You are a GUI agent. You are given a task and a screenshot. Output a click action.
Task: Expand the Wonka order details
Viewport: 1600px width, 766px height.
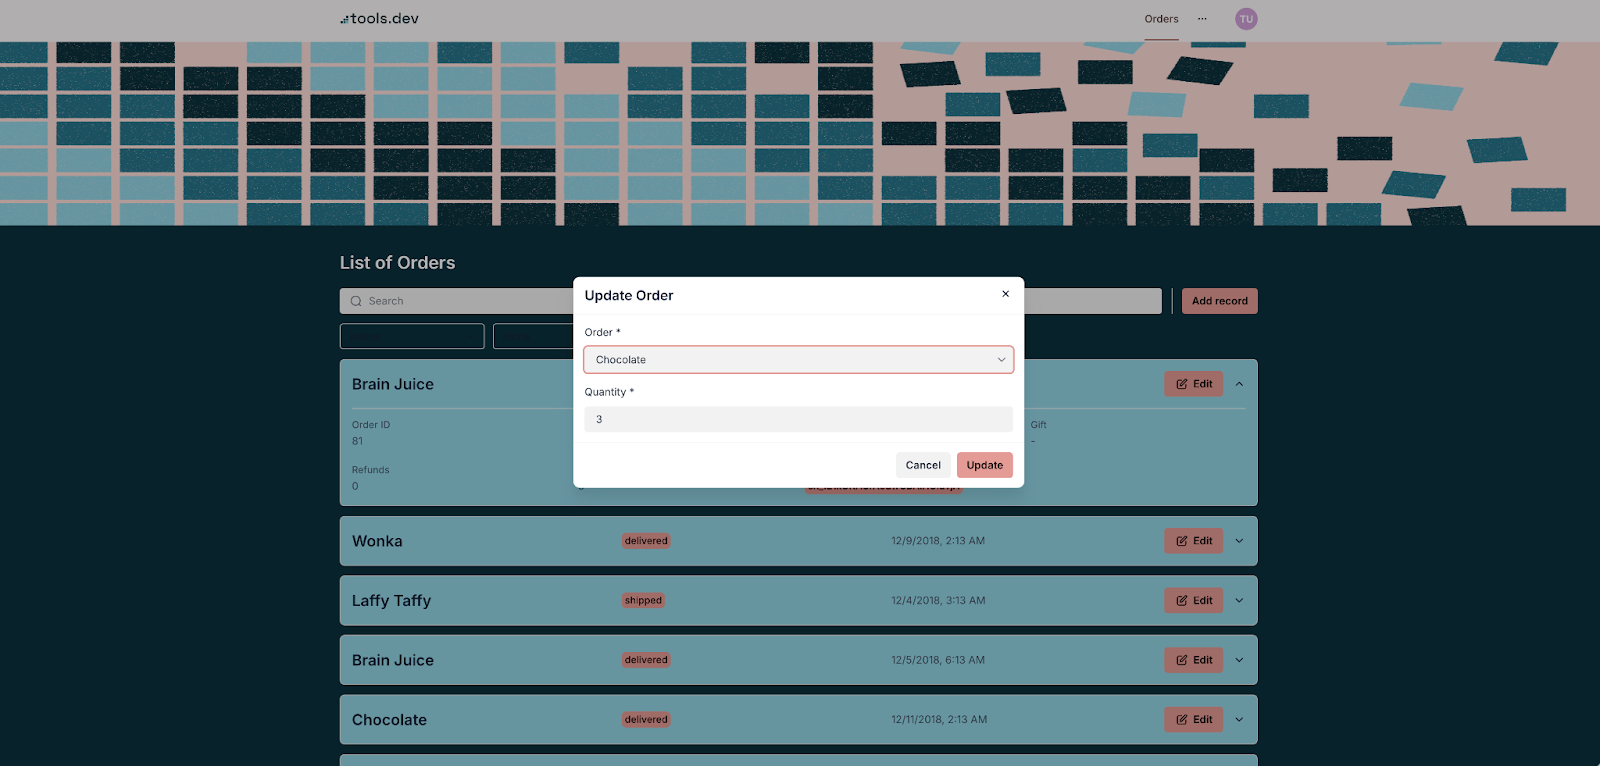[1239, 541]
